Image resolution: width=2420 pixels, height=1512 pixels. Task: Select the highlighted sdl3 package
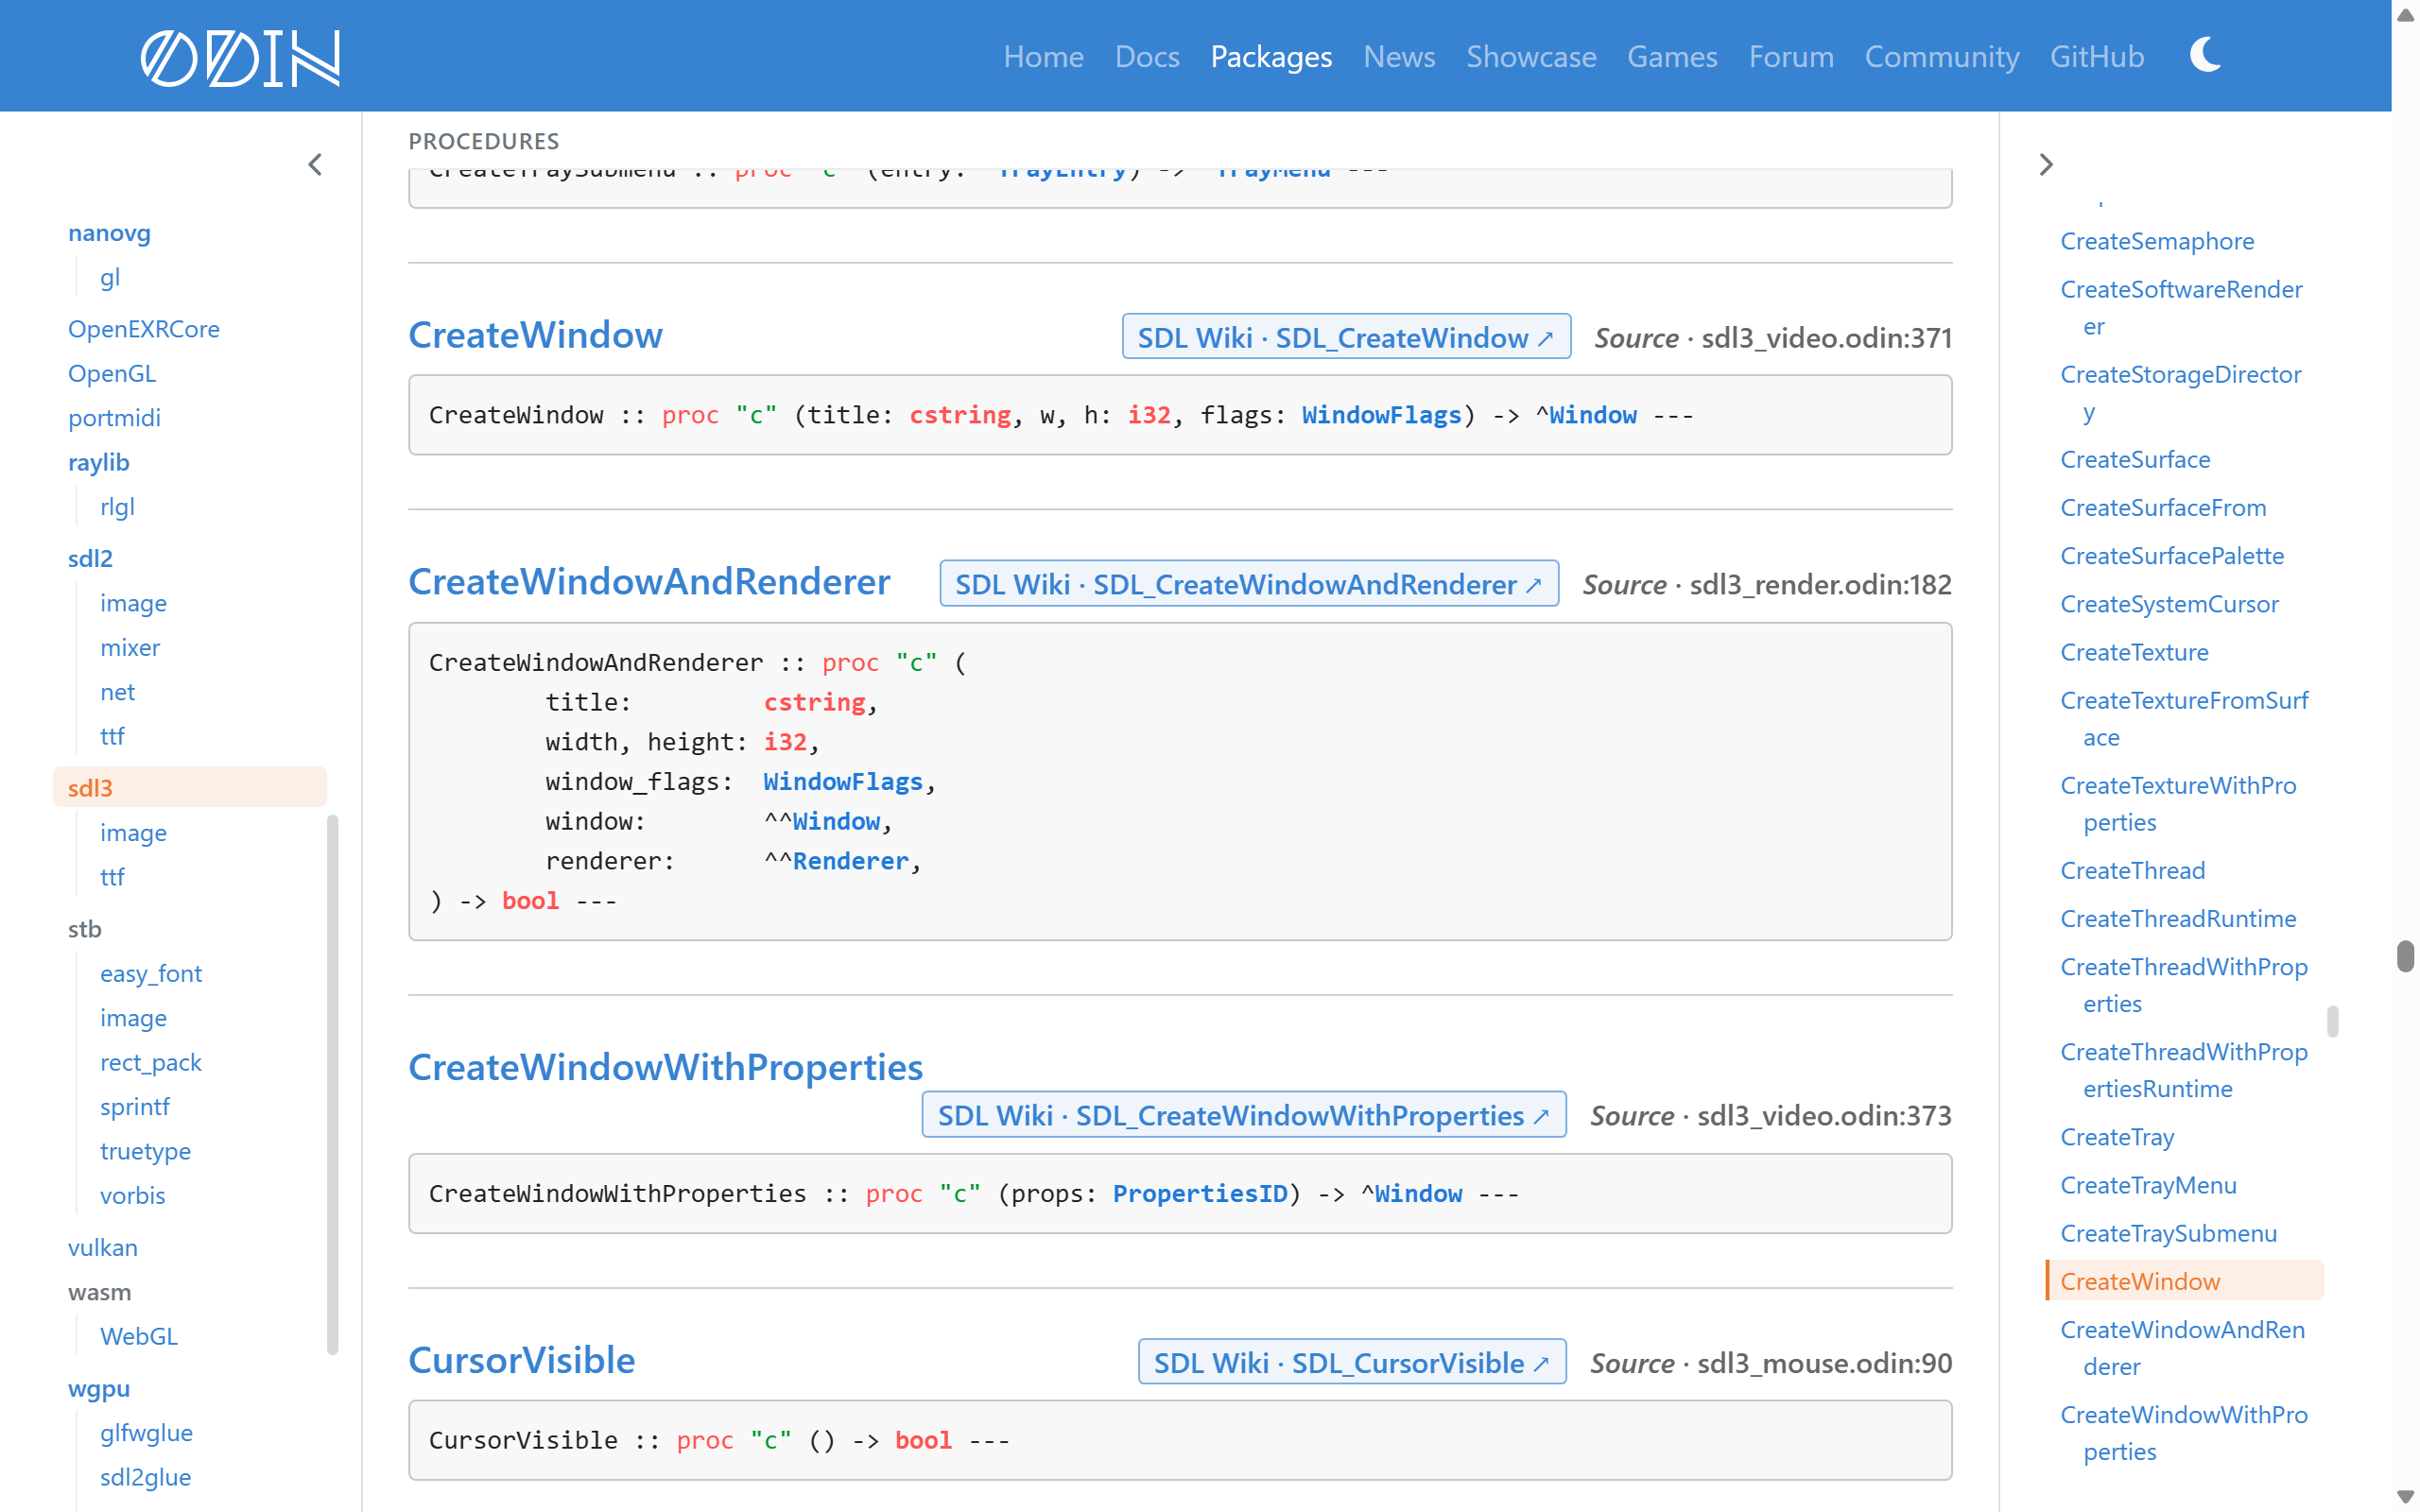pos(189,787)
